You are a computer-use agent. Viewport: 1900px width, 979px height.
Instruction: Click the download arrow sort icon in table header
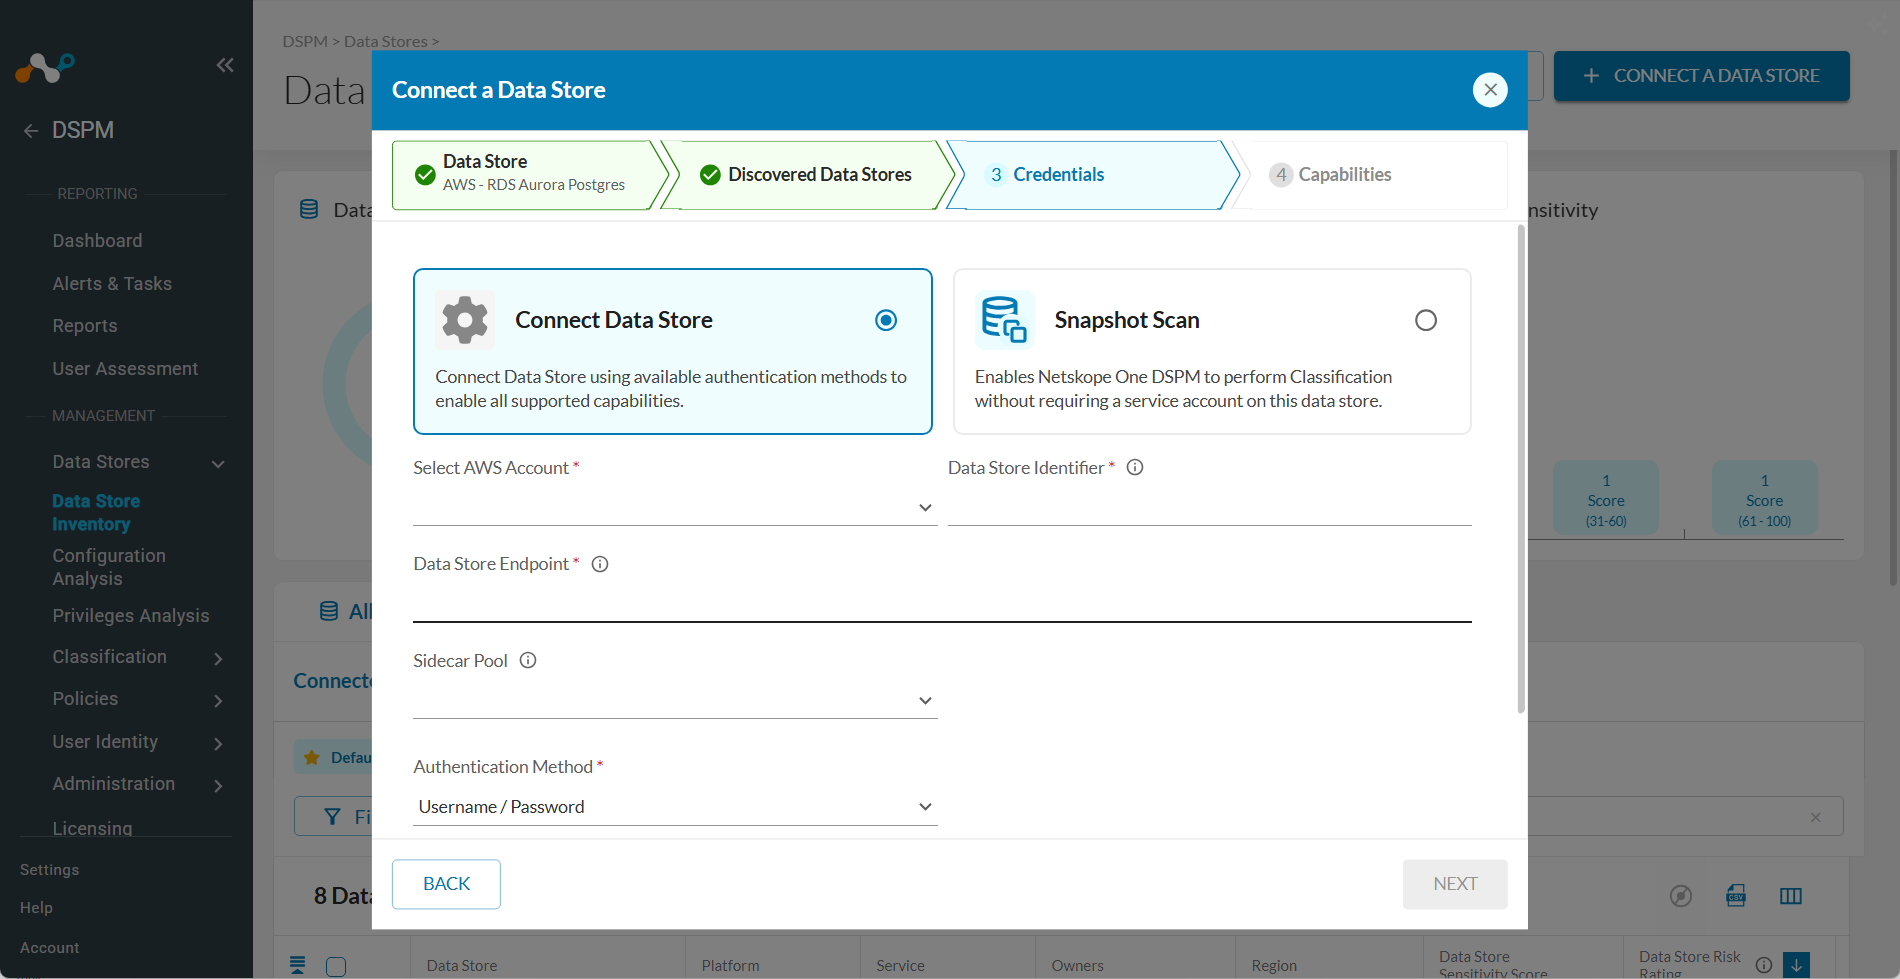(1797, 965)
